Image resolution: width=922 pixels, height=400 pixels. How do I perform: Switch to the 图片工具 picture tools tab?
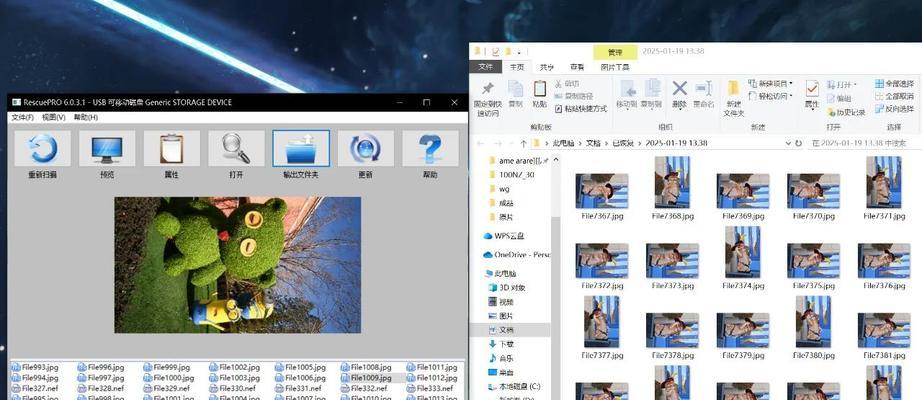click(x=615, y=68)
